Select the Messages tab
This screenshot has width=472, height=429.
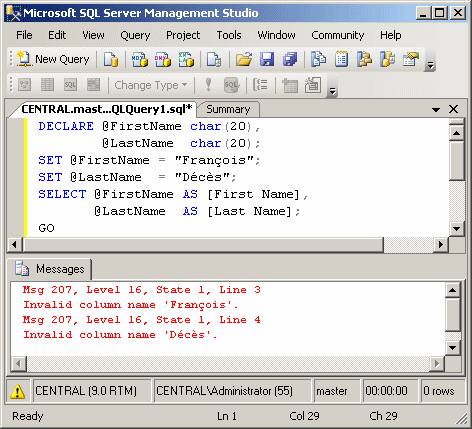pos(49,269)
